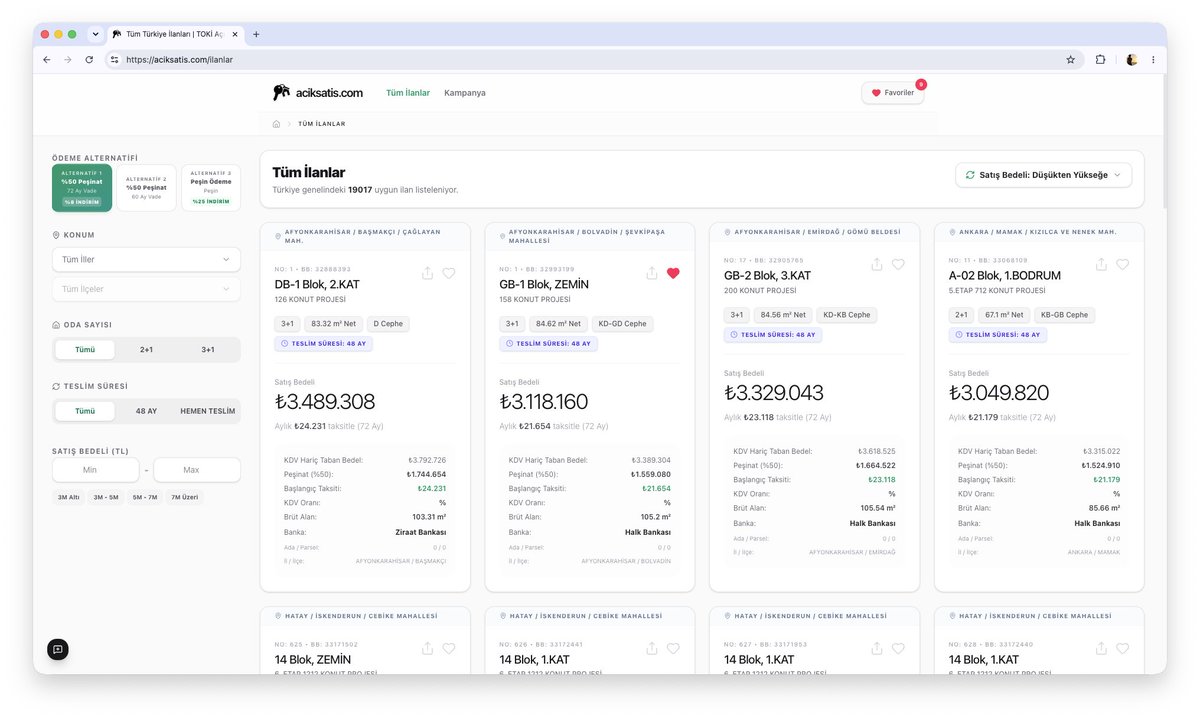
Task: Share the 14 Blok, ZEMİN listing
Action: pyautogui.click(x=428, y=648)
